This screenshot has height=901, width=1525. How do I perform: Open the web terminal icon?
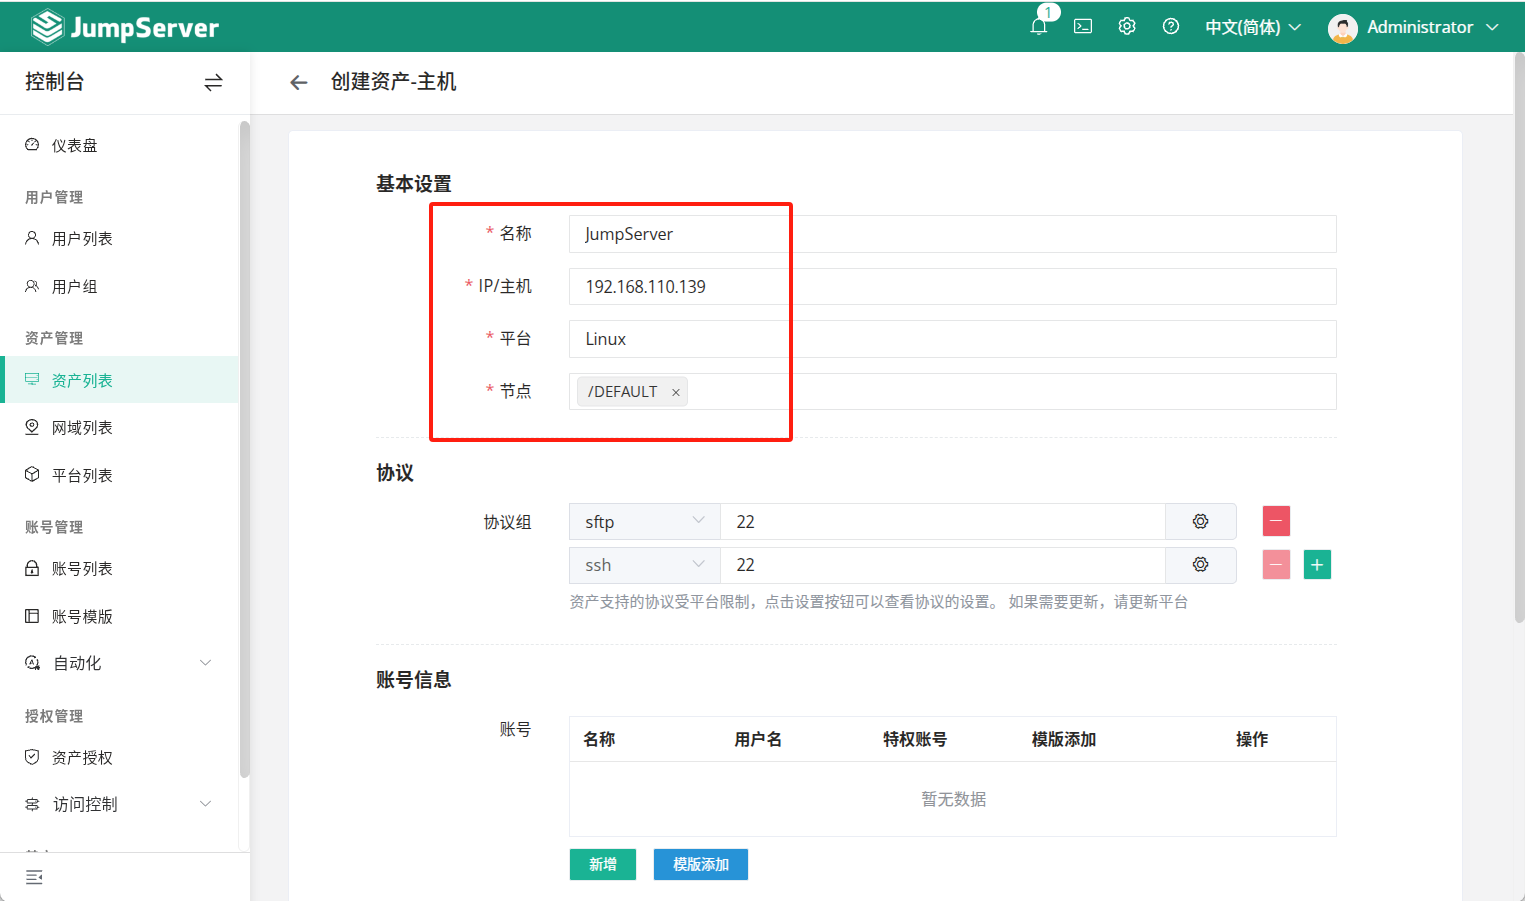click(1083, 27)
